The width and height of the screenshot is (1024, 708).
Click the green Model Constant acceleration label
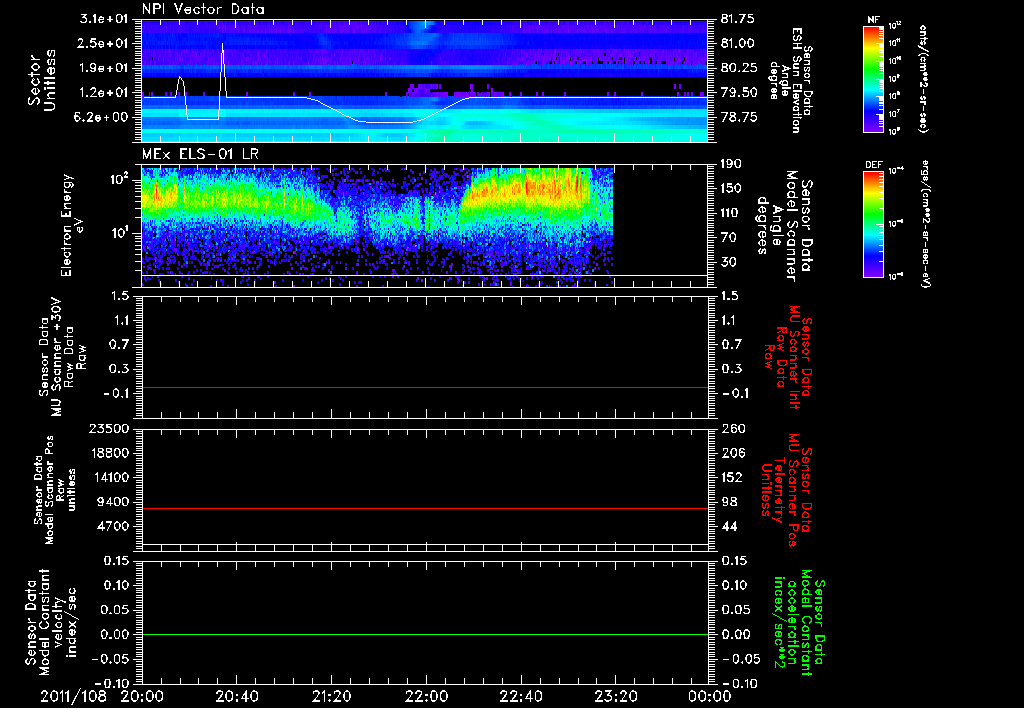point(799,622)
